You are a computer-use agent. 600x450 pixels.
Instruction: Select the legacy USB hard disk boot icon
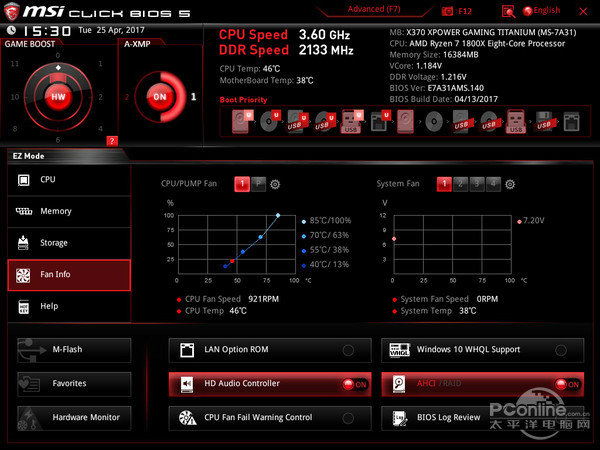(x=461, y=121)
